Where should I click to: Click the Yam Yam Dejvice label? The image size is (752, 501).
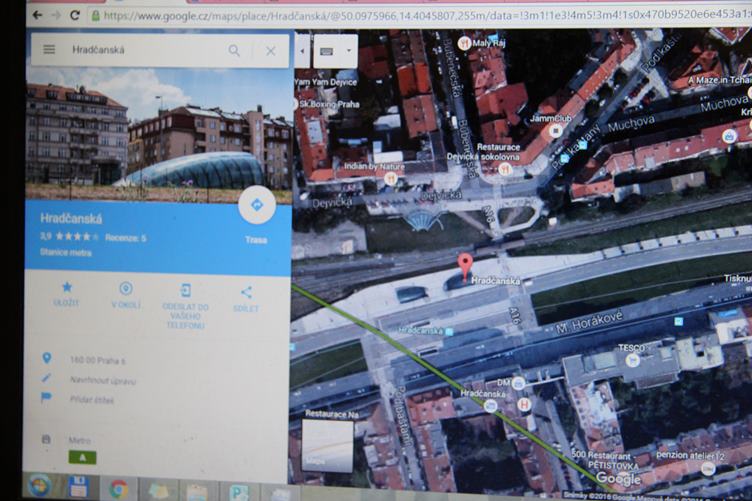coord(326,82)
